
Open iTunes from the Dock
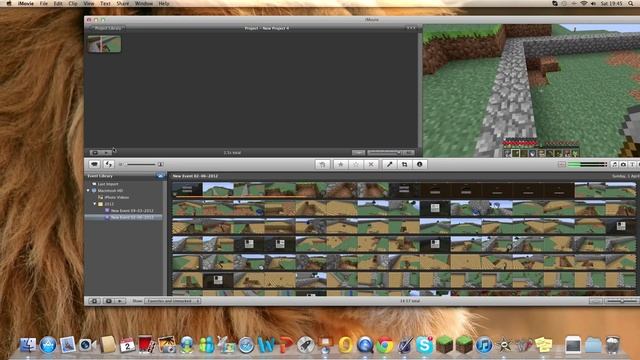(x=484, y=345)
